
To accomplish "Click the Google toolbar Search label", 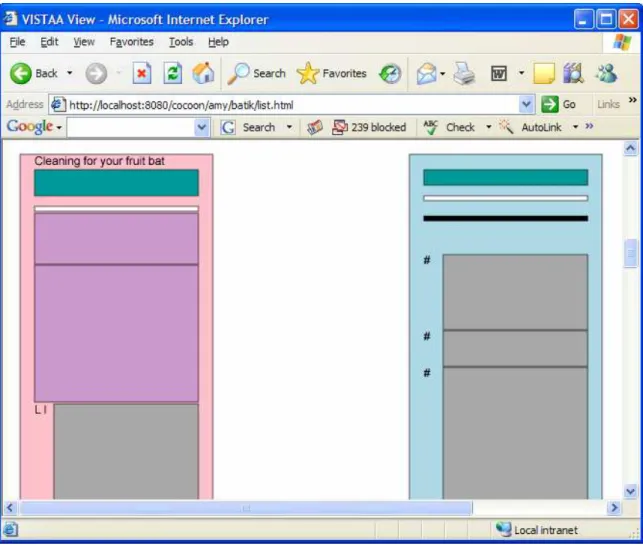I will [x=259, y=128].
